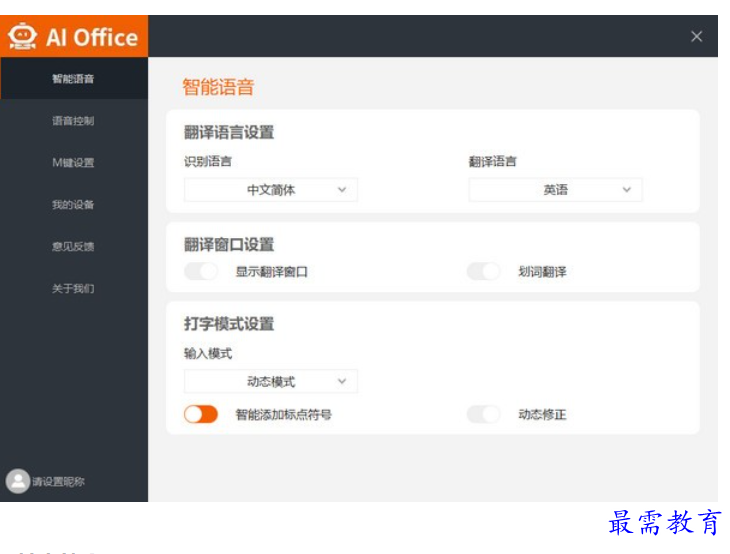Viewport: 730px width, 554px height.
Task: Toggle the 显示翻译窗口 switch
Action: [201, 271]
